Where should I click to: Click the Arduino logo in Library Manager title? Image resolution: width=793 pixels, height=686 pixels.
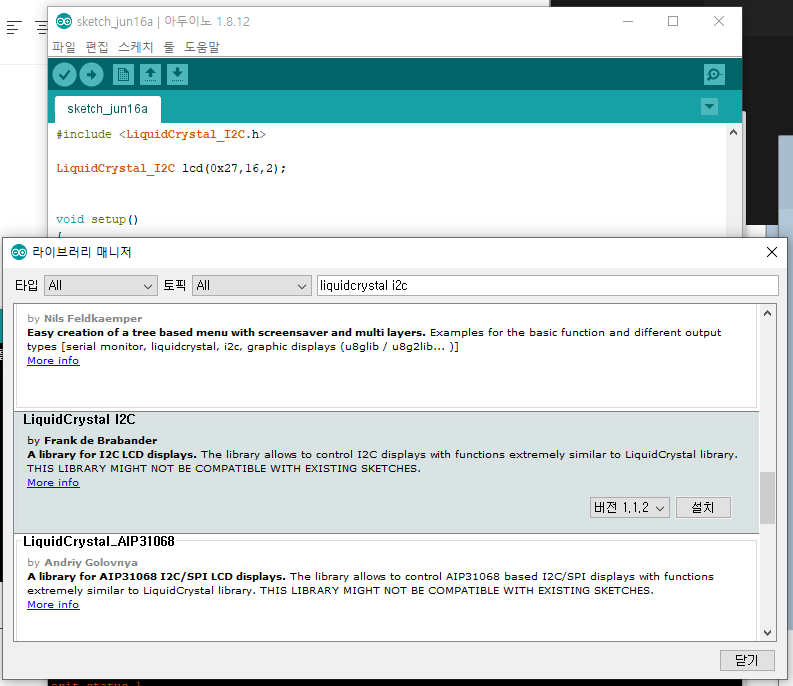pyautogui.click(x=19, y=252)
